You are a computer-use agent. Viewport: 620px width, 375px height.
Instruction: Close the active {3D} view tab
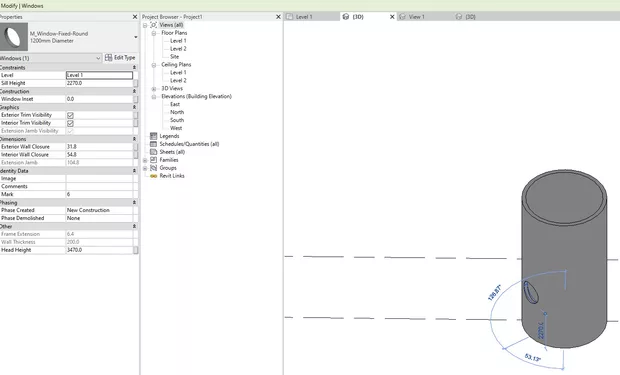coord(392,17)
